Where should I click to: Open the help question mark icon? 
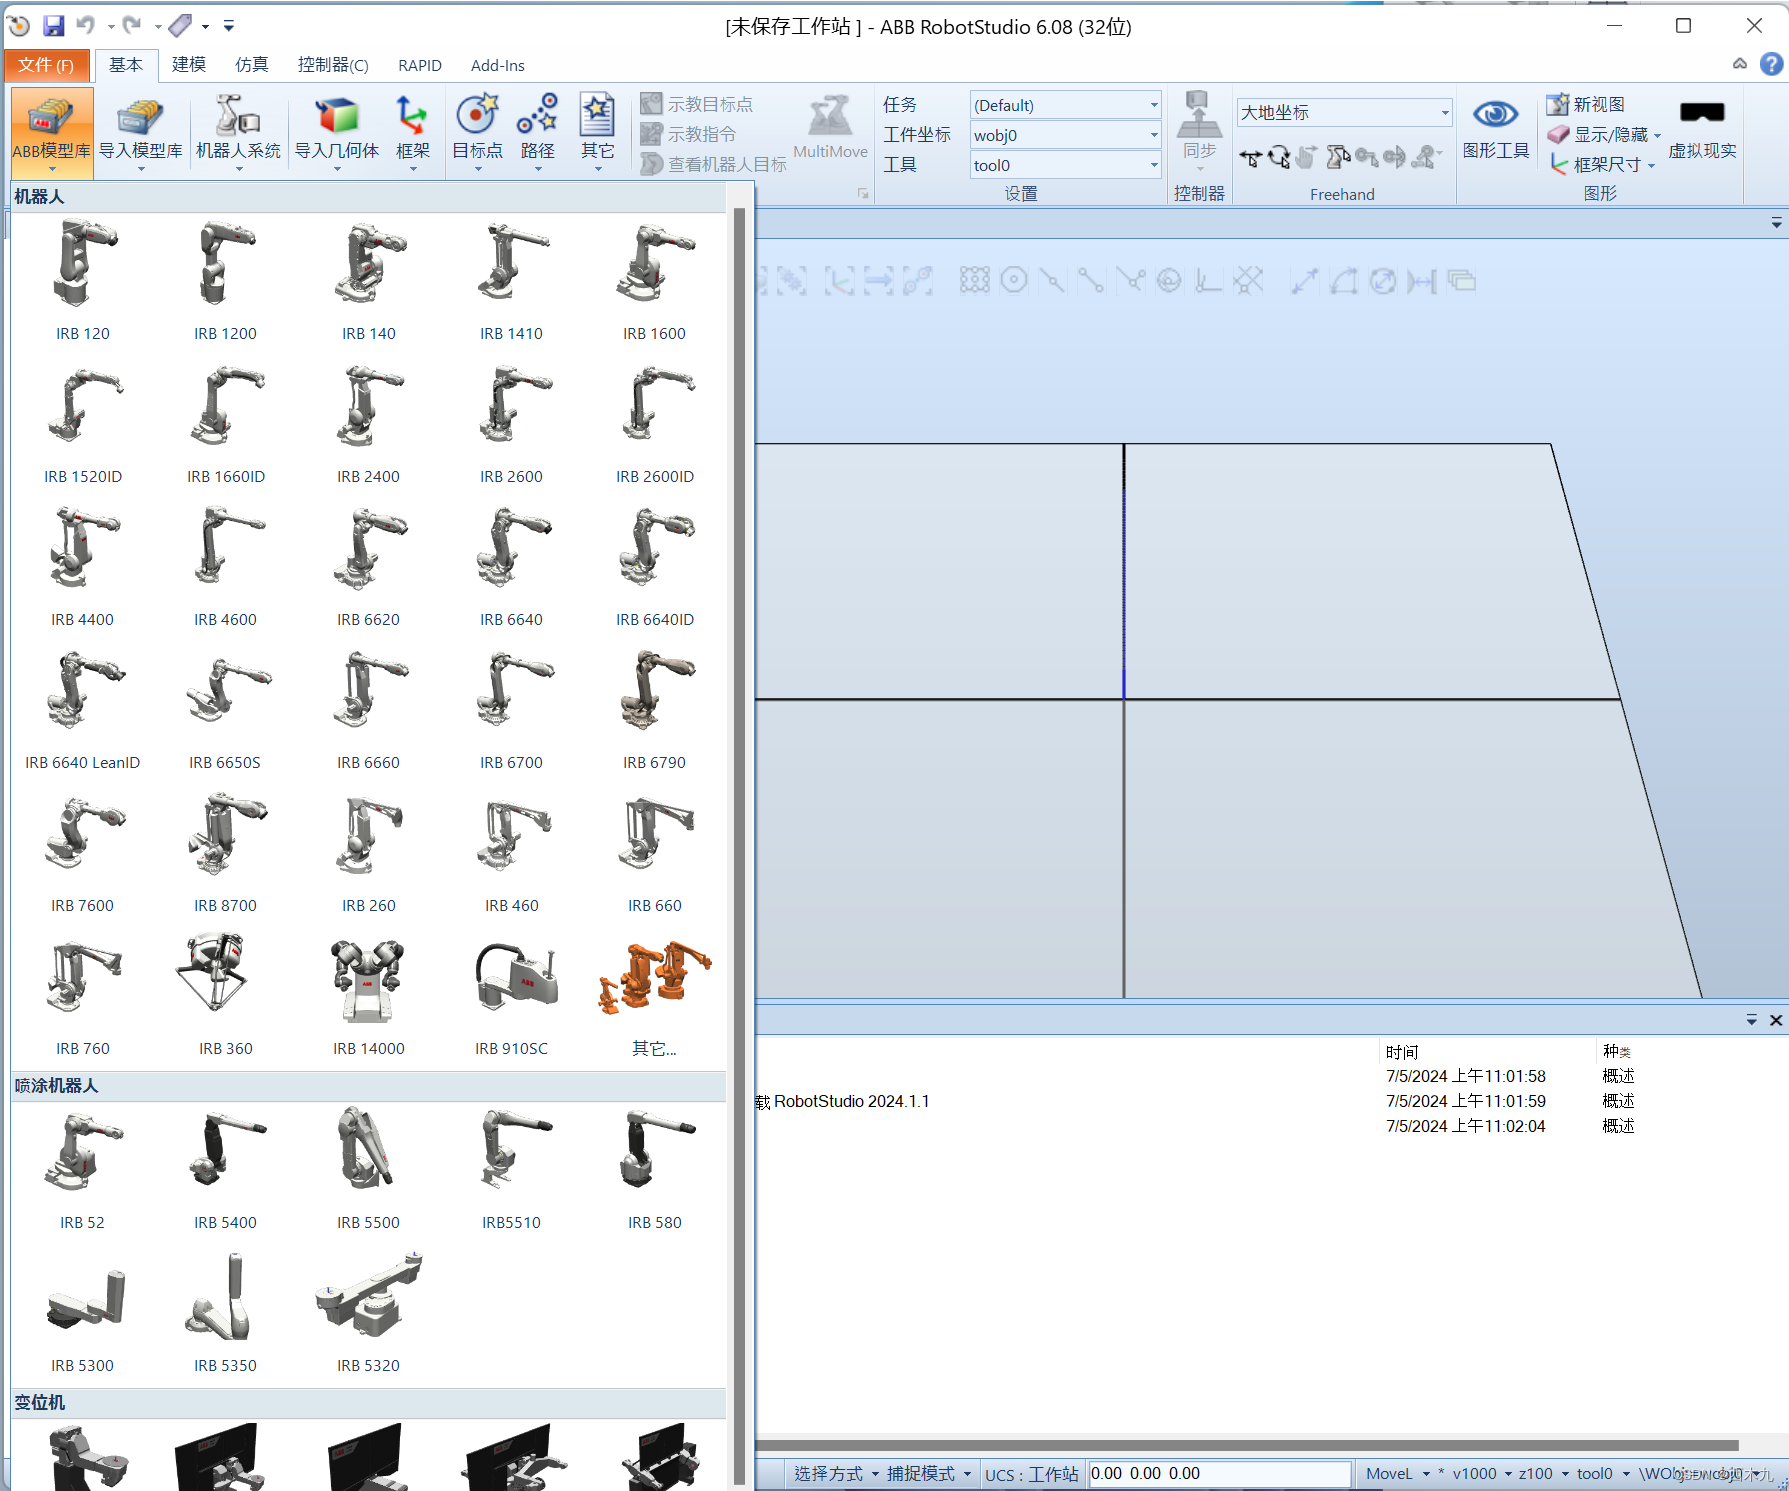point(1771,65)
